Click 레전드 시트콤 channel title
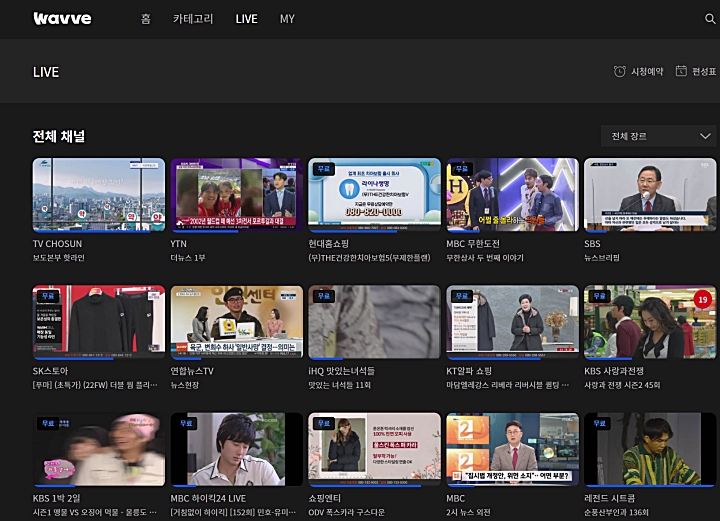 tap(609, 498)
